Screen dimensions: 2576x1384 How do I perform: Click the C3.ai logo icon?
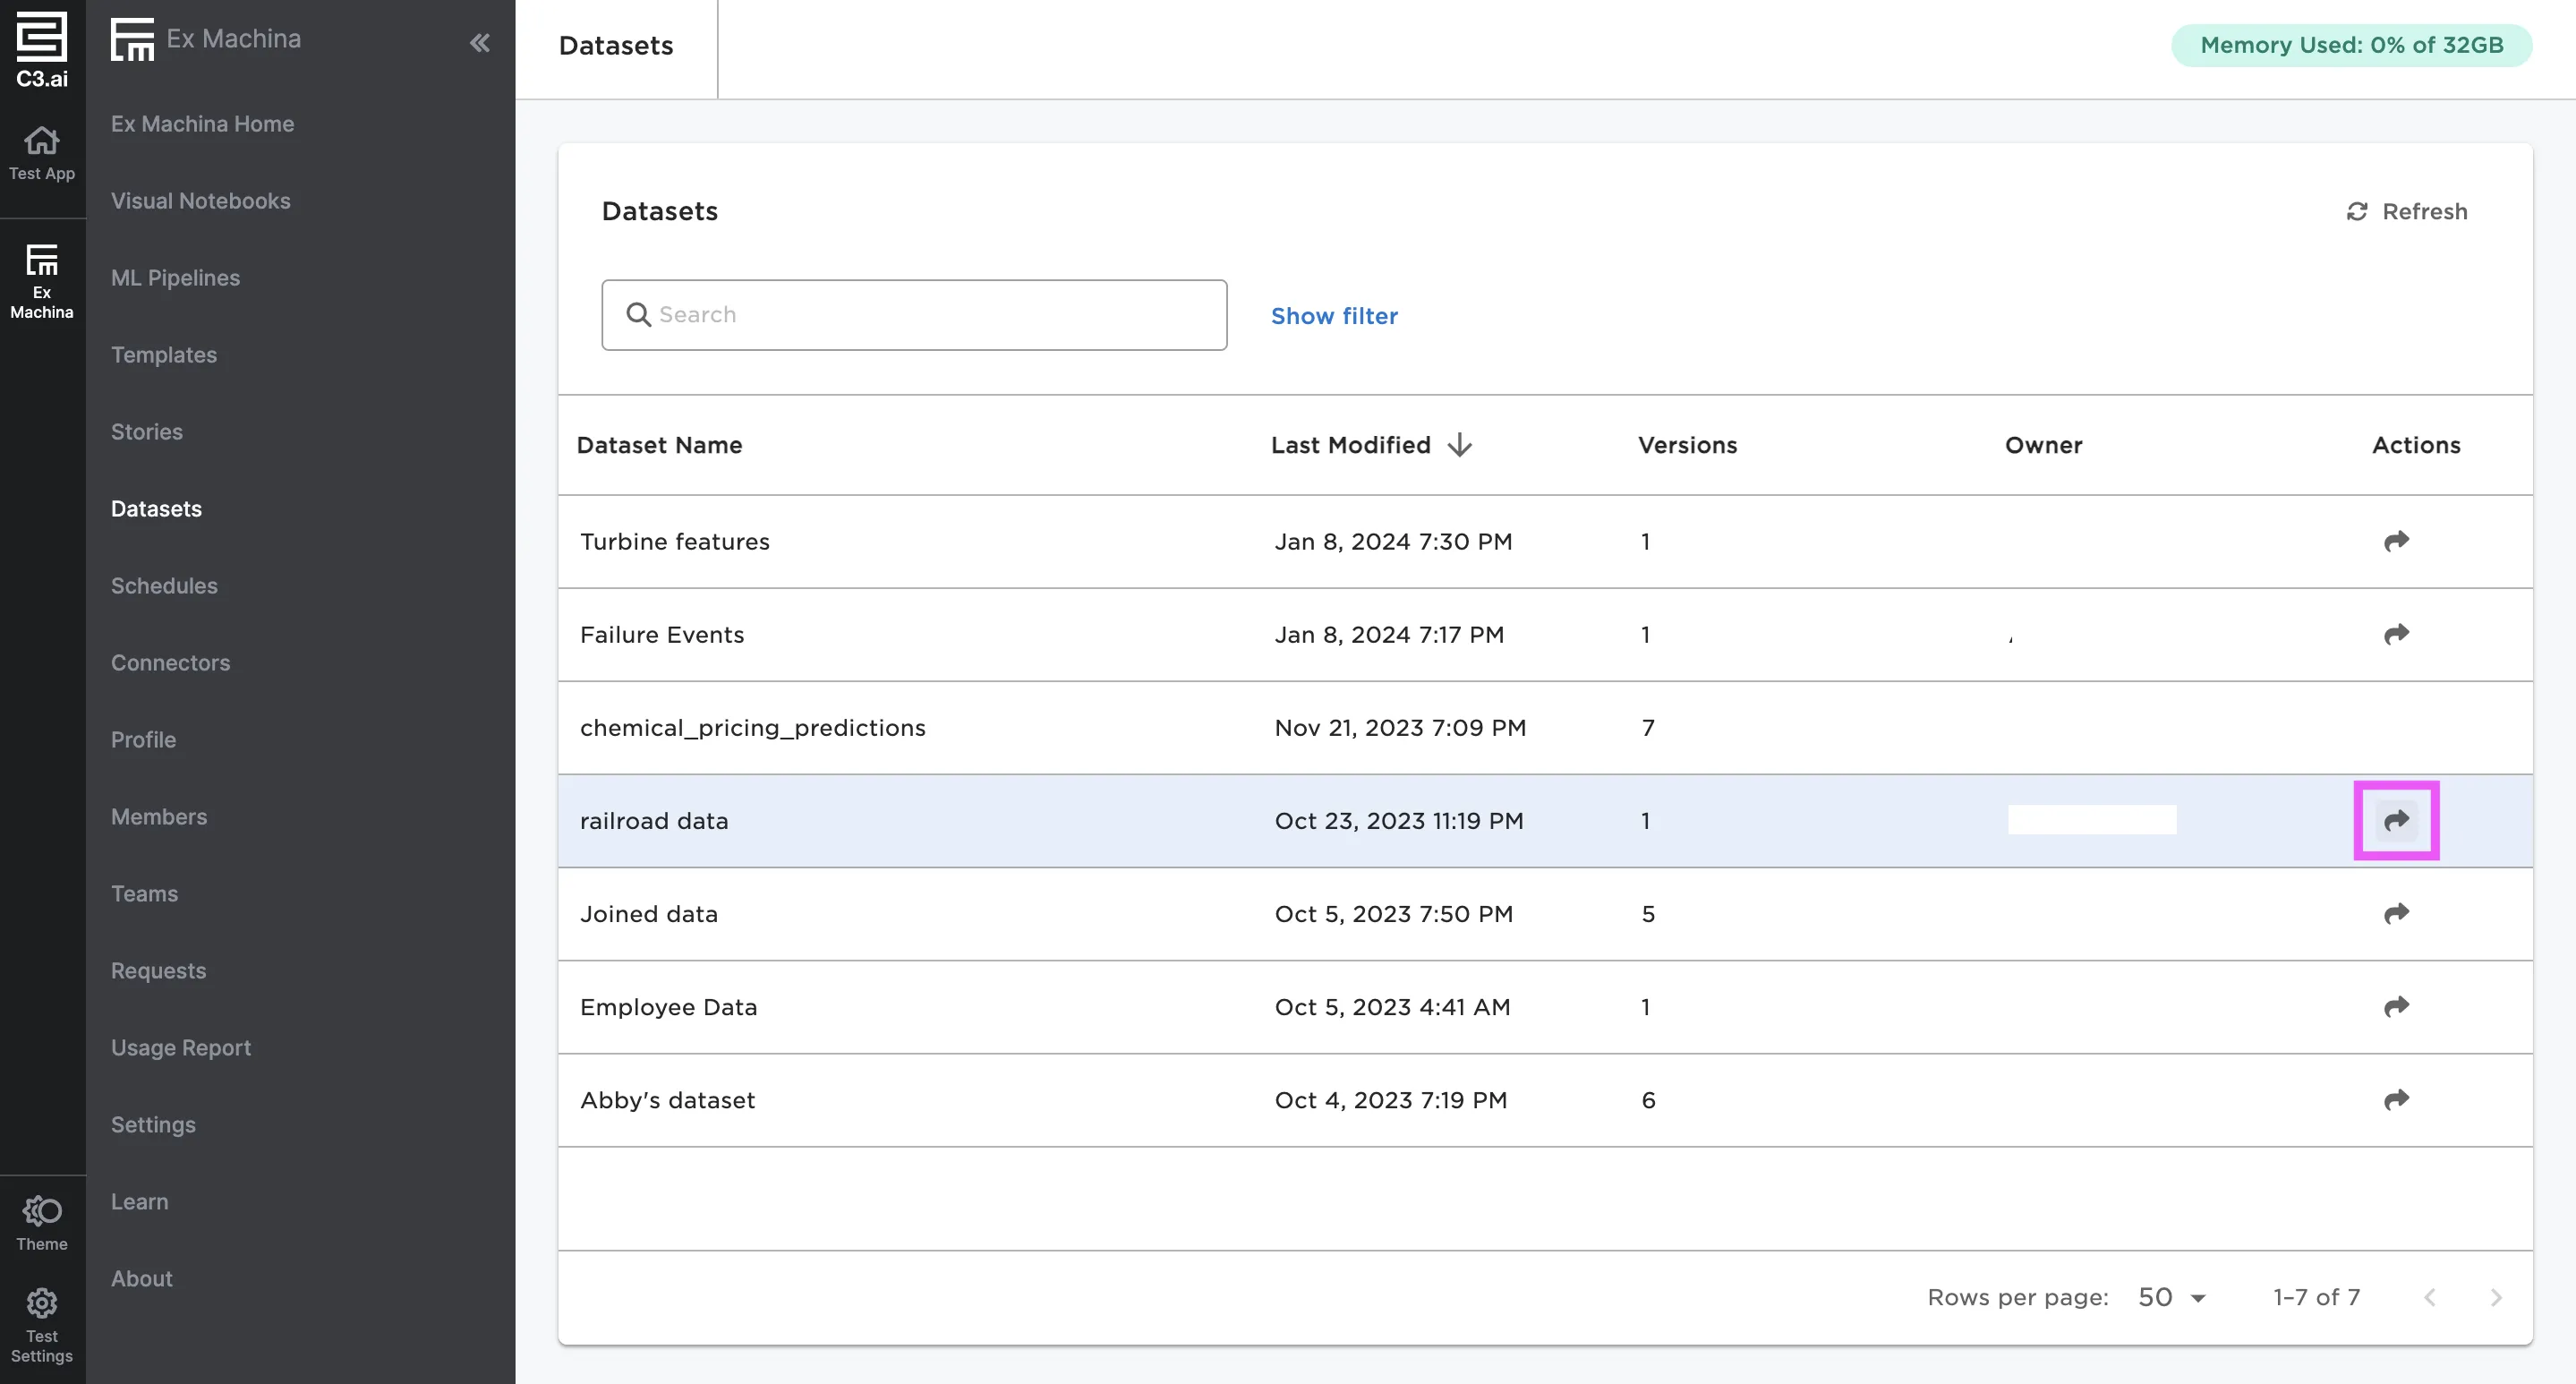pyautogui.click(x=42, y=48)
